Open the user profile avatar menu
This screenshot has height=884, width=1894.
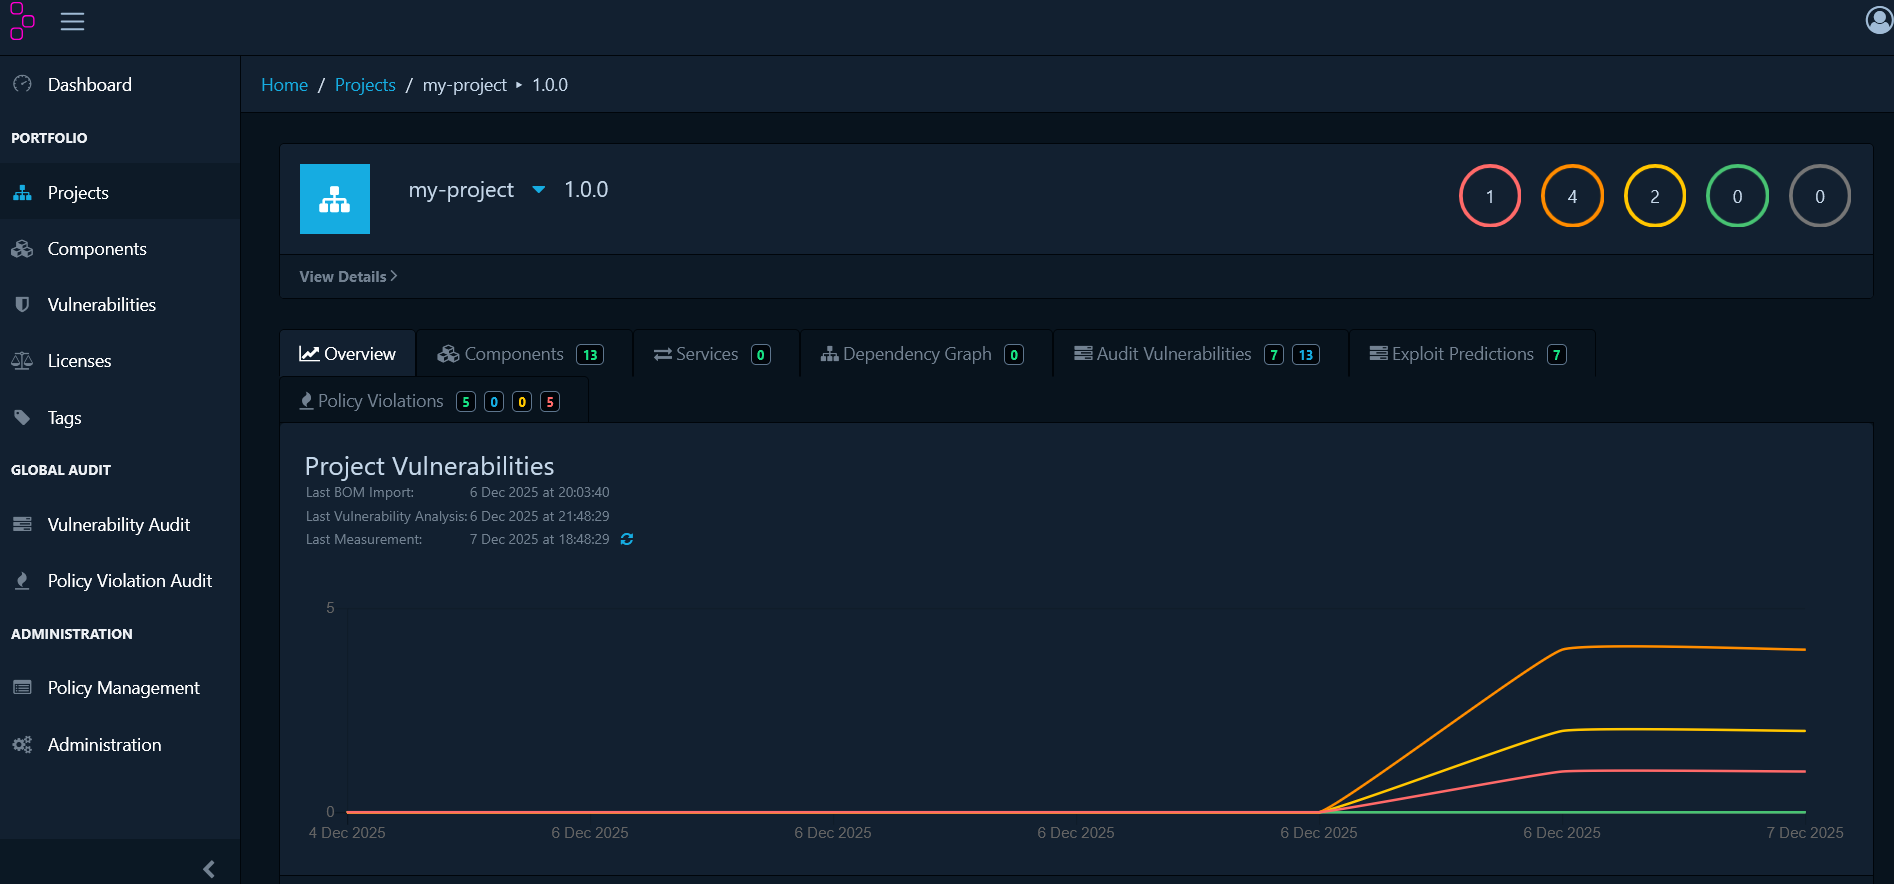[1879, 20]
